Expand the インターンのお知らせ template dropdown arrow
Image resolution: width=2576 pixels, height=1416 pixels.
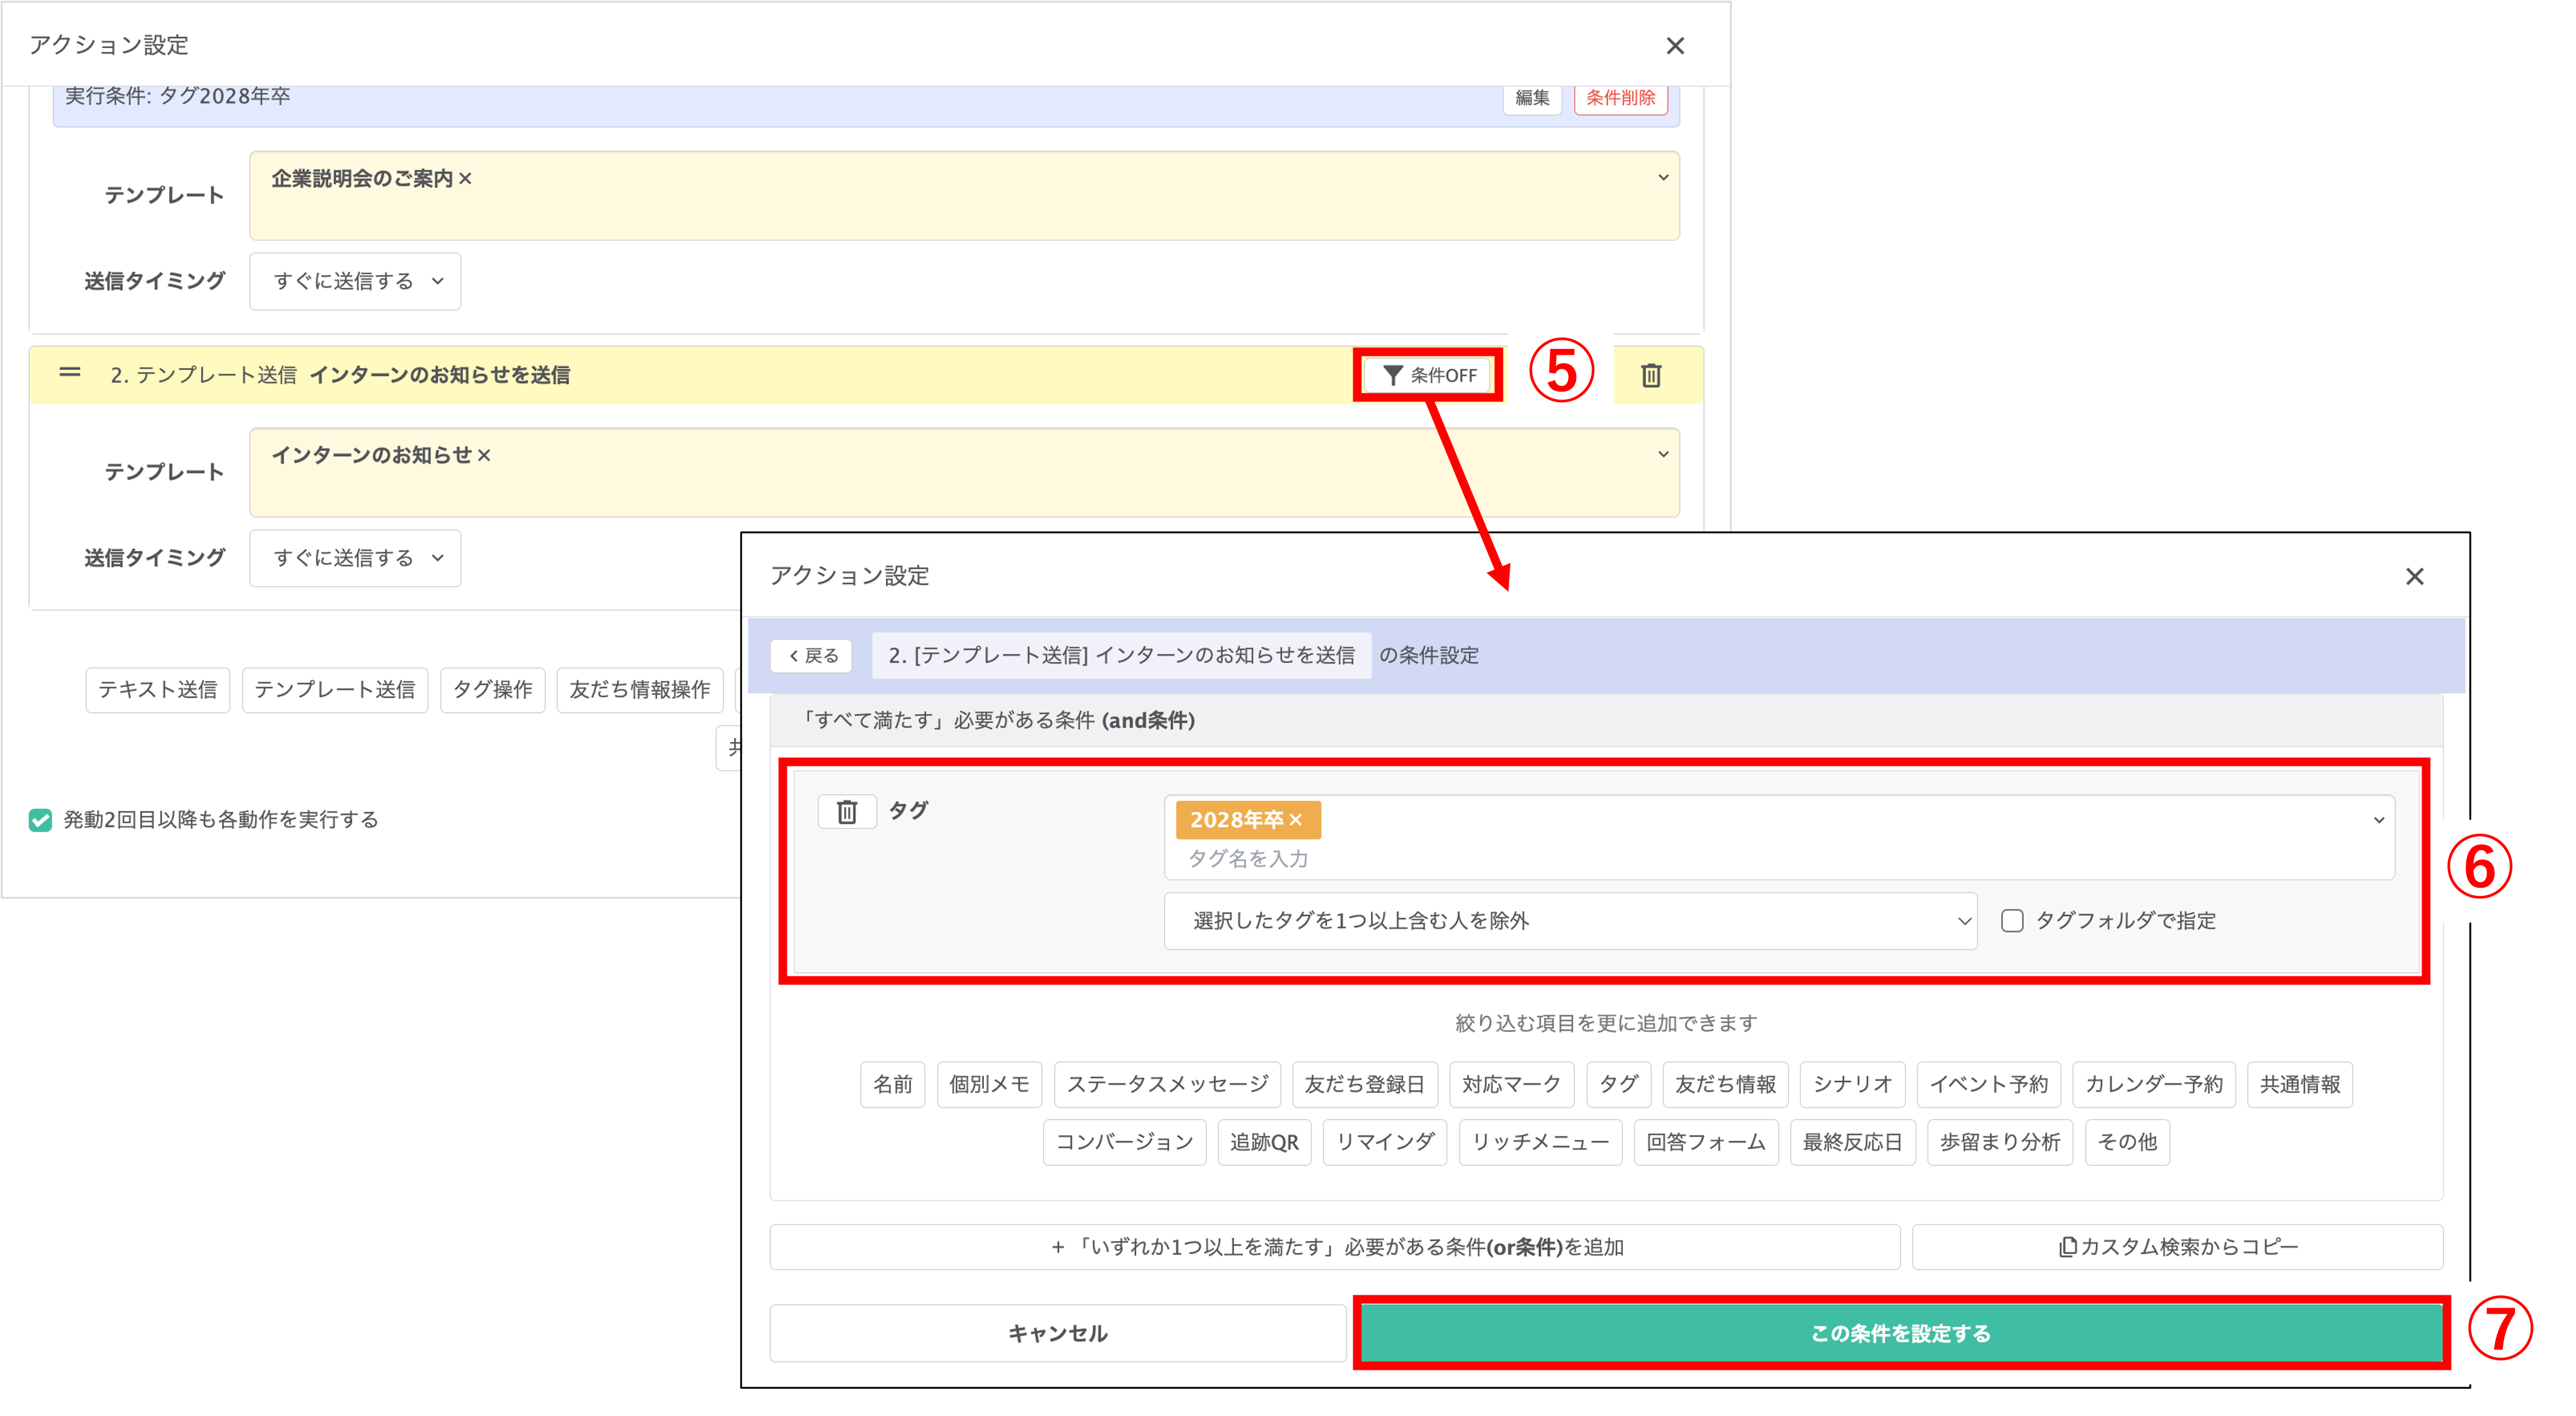[x=1663, y=454]
